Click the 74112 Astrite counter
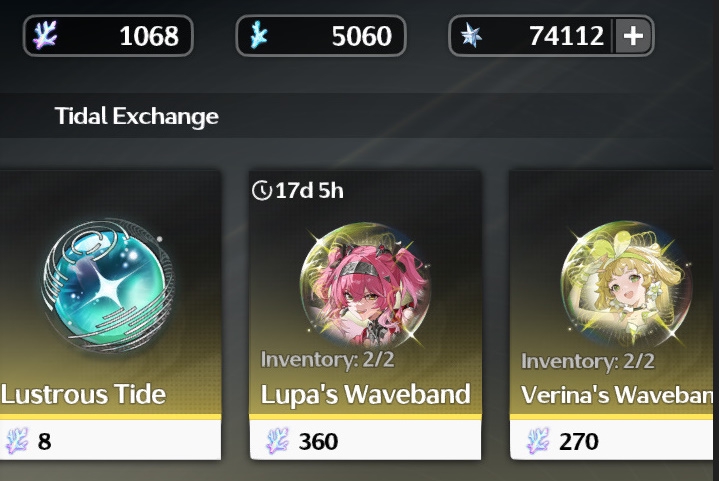The width and height of the screenshot is (719, 481). tap(531, 36)
